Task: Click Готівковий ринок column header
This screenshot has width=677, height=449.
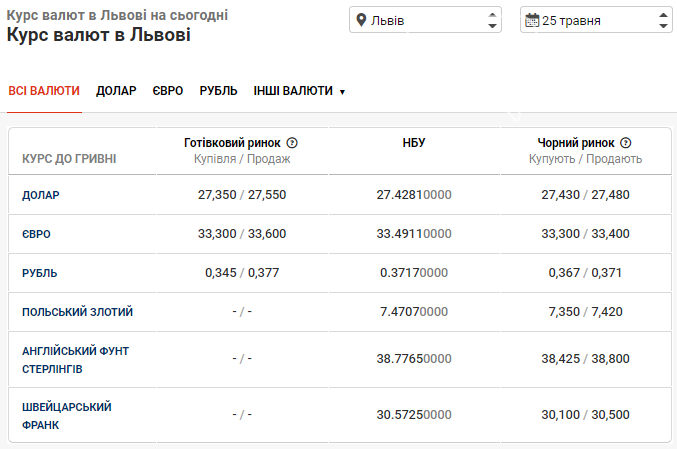Action: [x=232, y=142]
